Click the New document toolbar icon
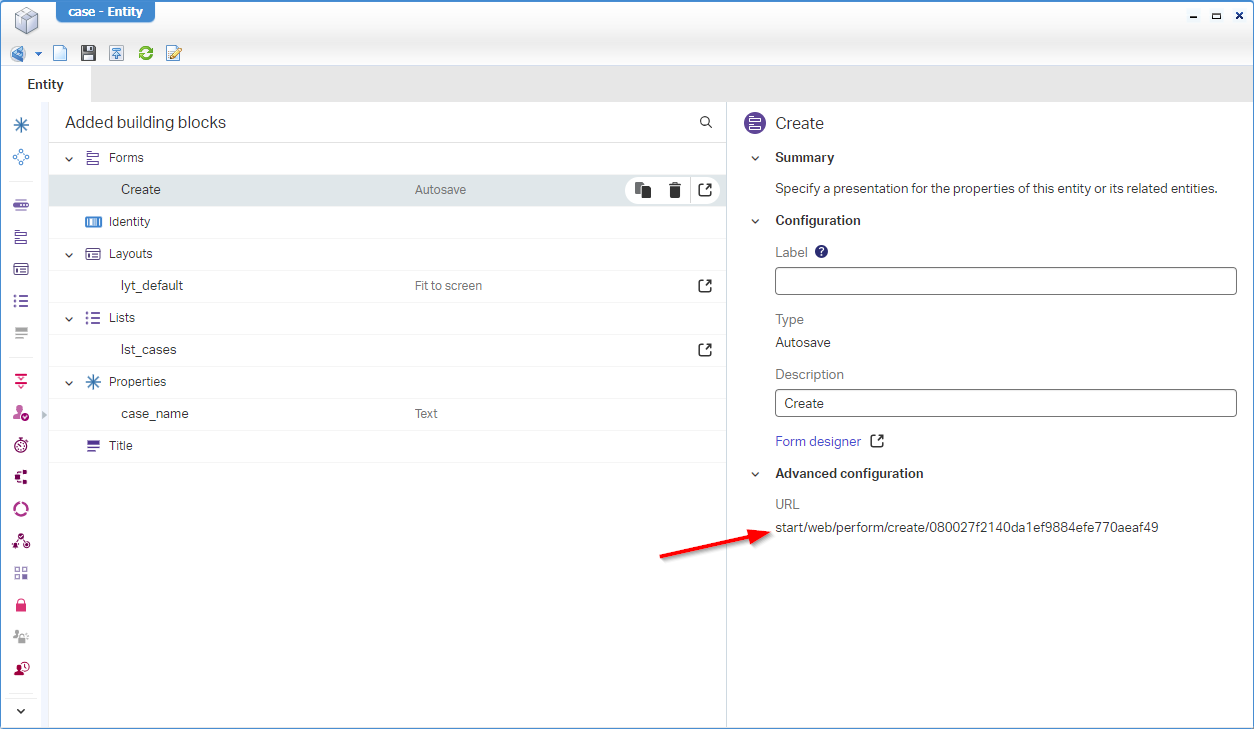The width and height of the screenshot is (1254, 729). (x=60, y=53)
